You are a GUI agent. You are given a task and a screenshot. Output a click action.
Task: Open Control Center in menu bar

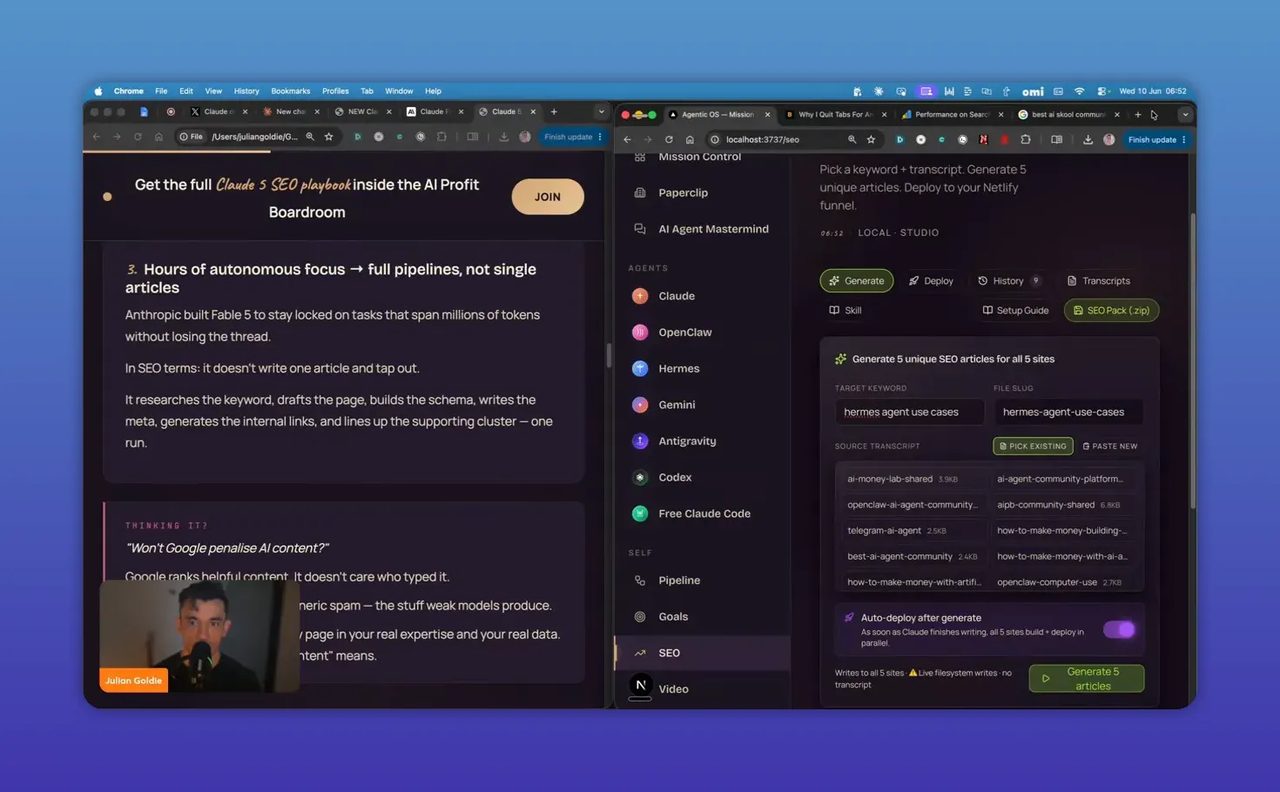pos(1102,91)
